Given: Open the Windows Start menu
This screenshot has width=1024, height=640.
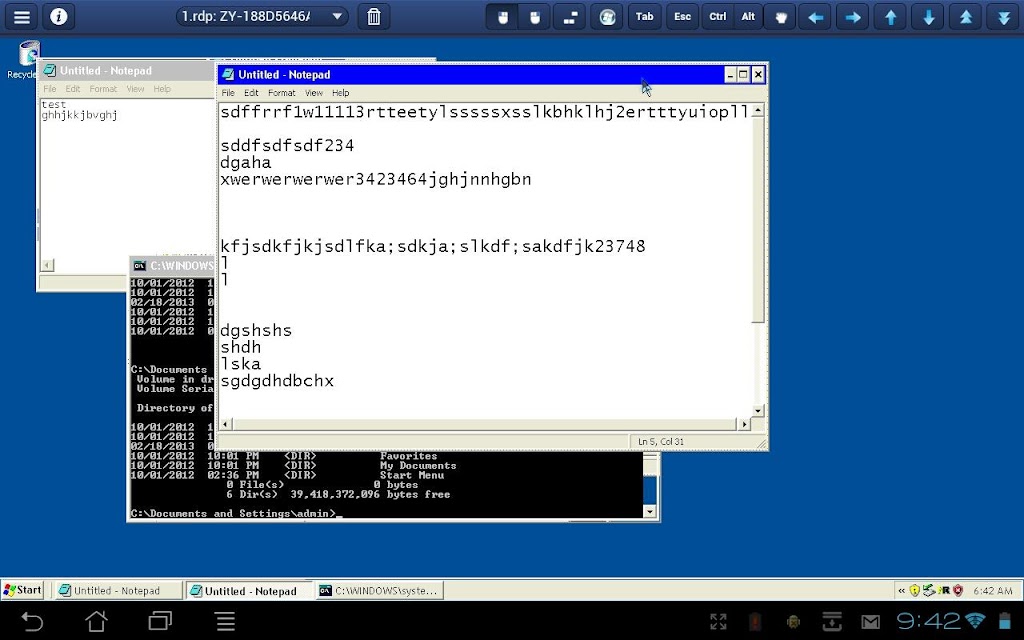Looking at the screenshot, I should point(22,590).
